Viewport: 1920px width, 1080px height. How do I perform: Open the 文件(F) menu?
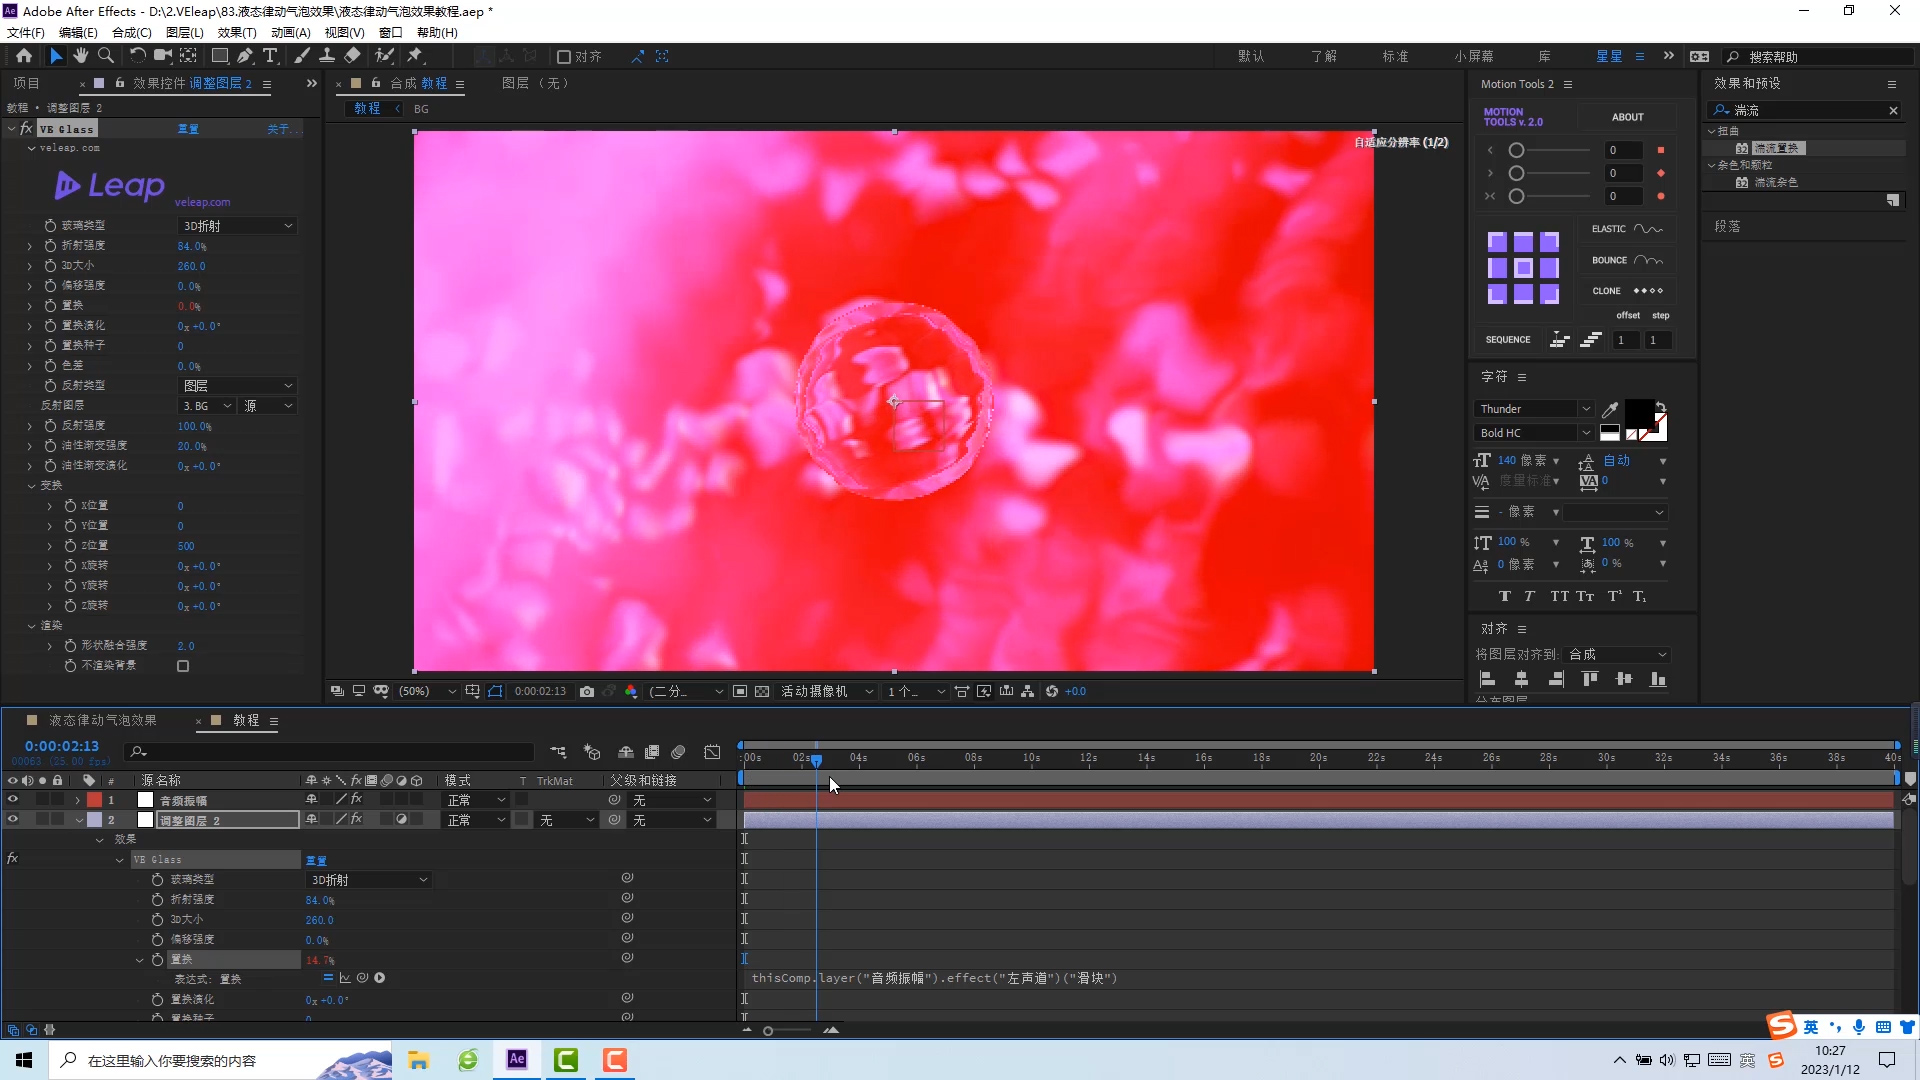[x=25, y=32]
